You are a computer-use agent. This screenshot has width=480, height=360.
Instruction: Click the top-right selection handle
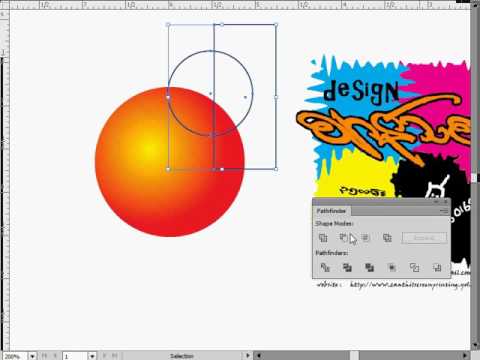pyautogui.click(x=276, y=24)
